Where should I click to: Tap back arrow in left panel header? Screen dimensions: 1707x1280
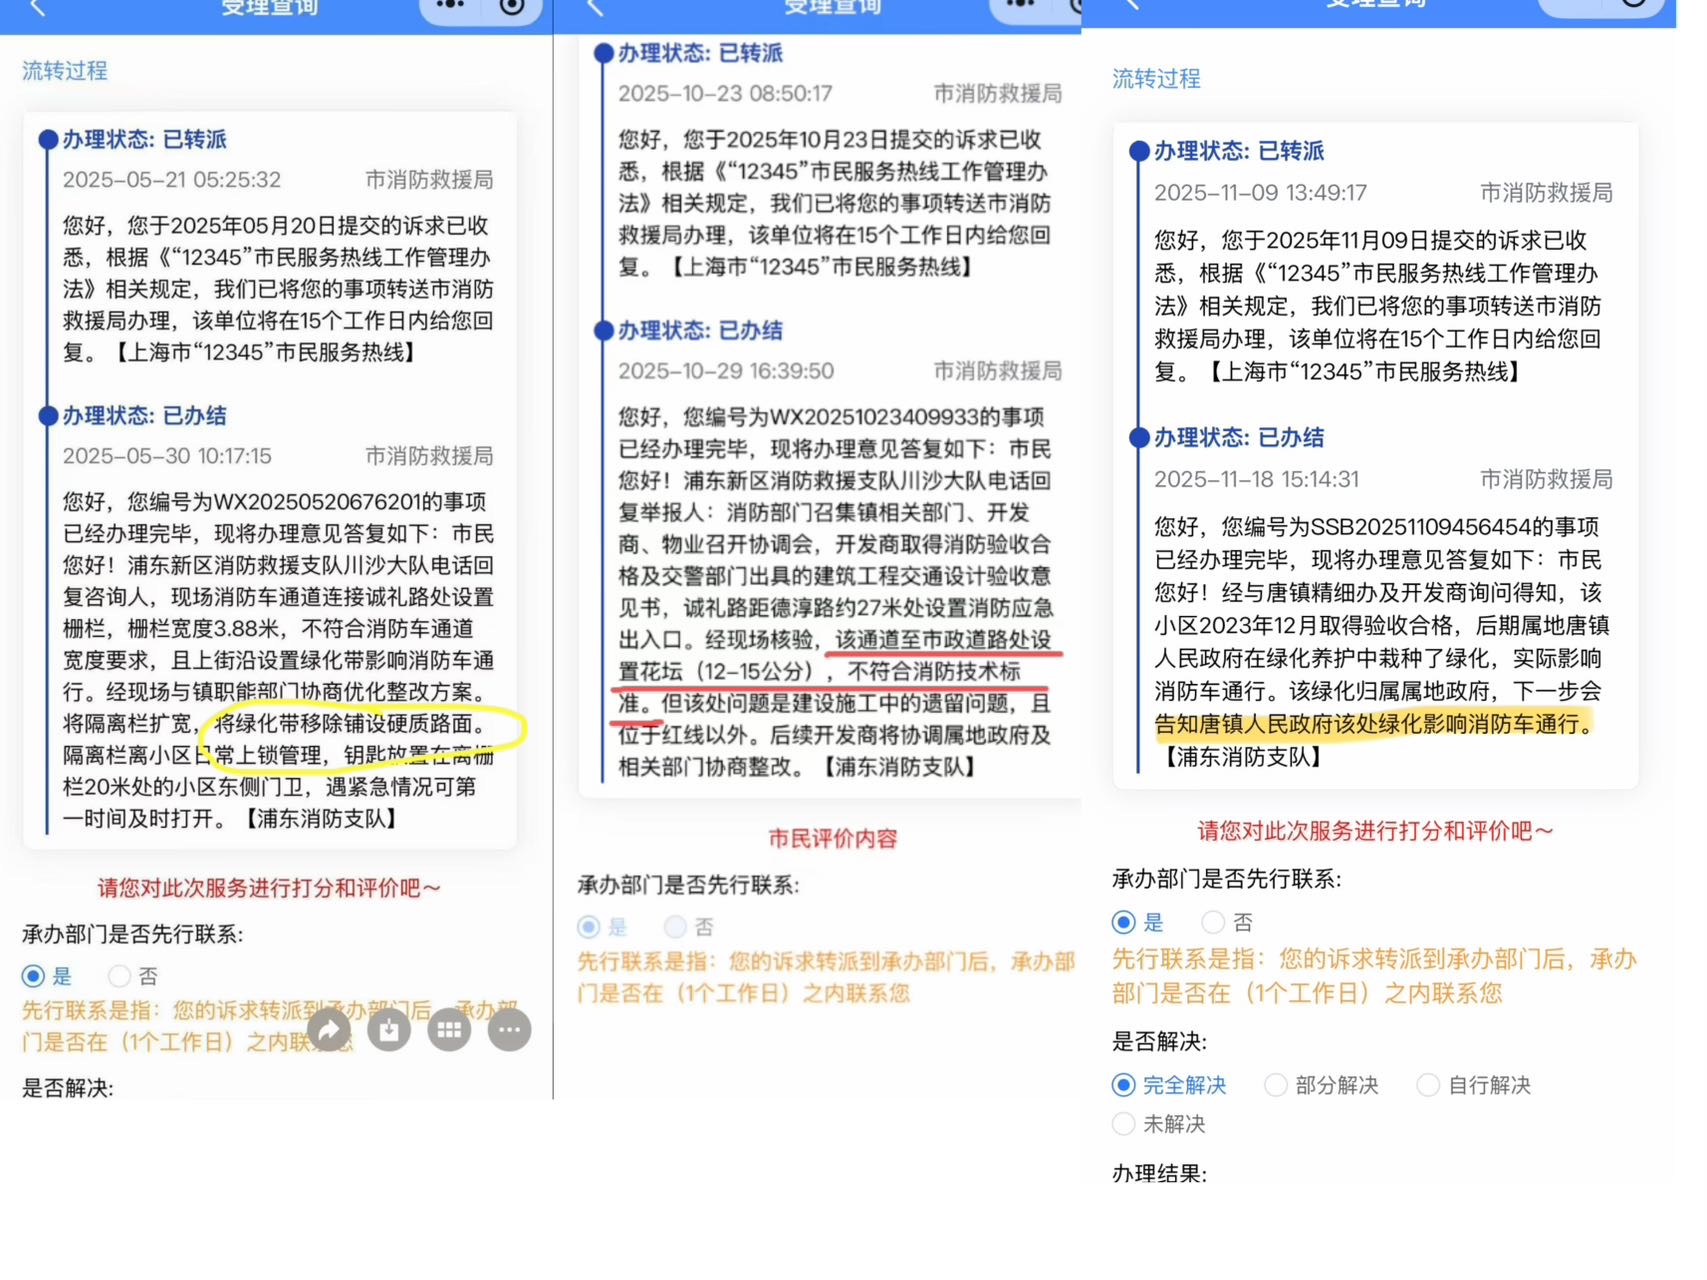click(37, 8)
